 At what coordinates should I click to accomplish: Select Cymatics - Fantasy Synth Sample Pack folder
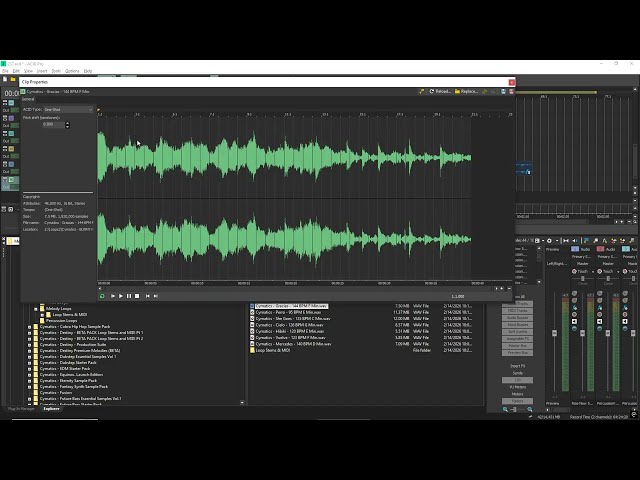pyautogui.click(x=73, y=387)
